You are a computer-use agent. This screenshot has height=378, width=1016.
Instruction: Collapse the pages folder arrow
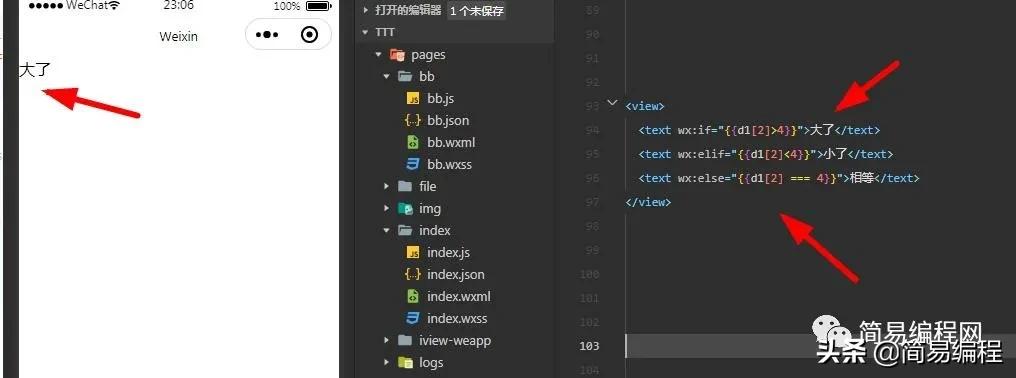click(378, 54)
